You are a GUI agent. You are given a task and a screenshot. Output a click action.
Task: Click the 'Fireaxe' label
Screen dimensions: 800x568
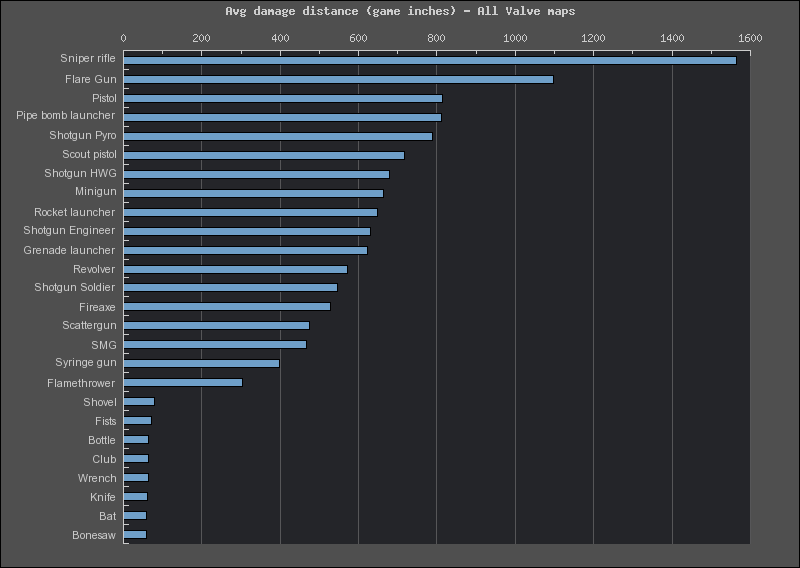[97, 307]
